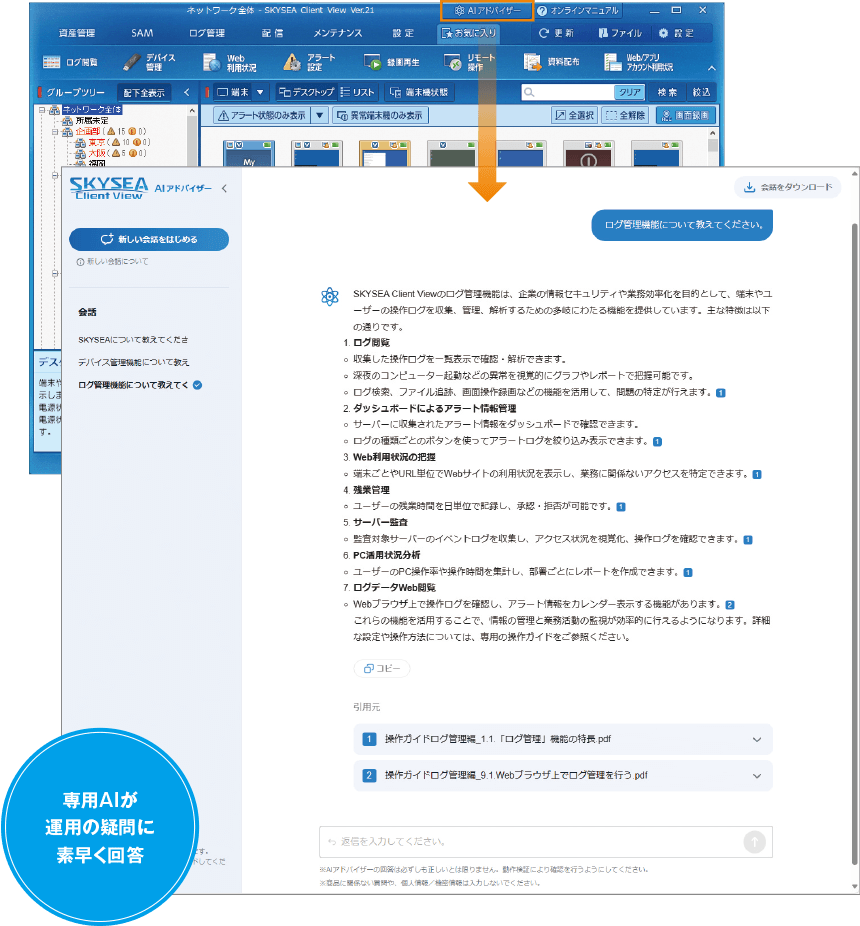Screen dimensions: 860x926
Task: Click the send arrow button in reply box
Action: [x=754, y=842]
